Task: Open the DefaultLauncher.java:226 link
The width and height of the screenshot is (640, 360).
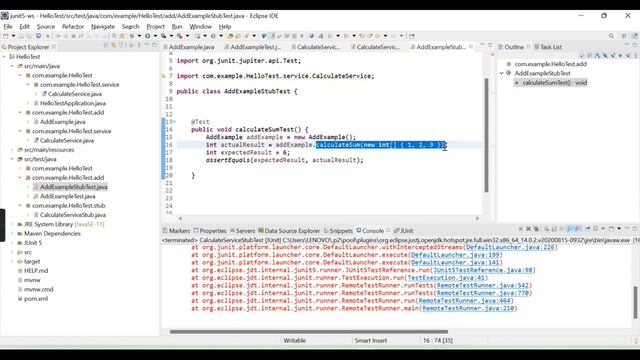Action: pos(510,247)
